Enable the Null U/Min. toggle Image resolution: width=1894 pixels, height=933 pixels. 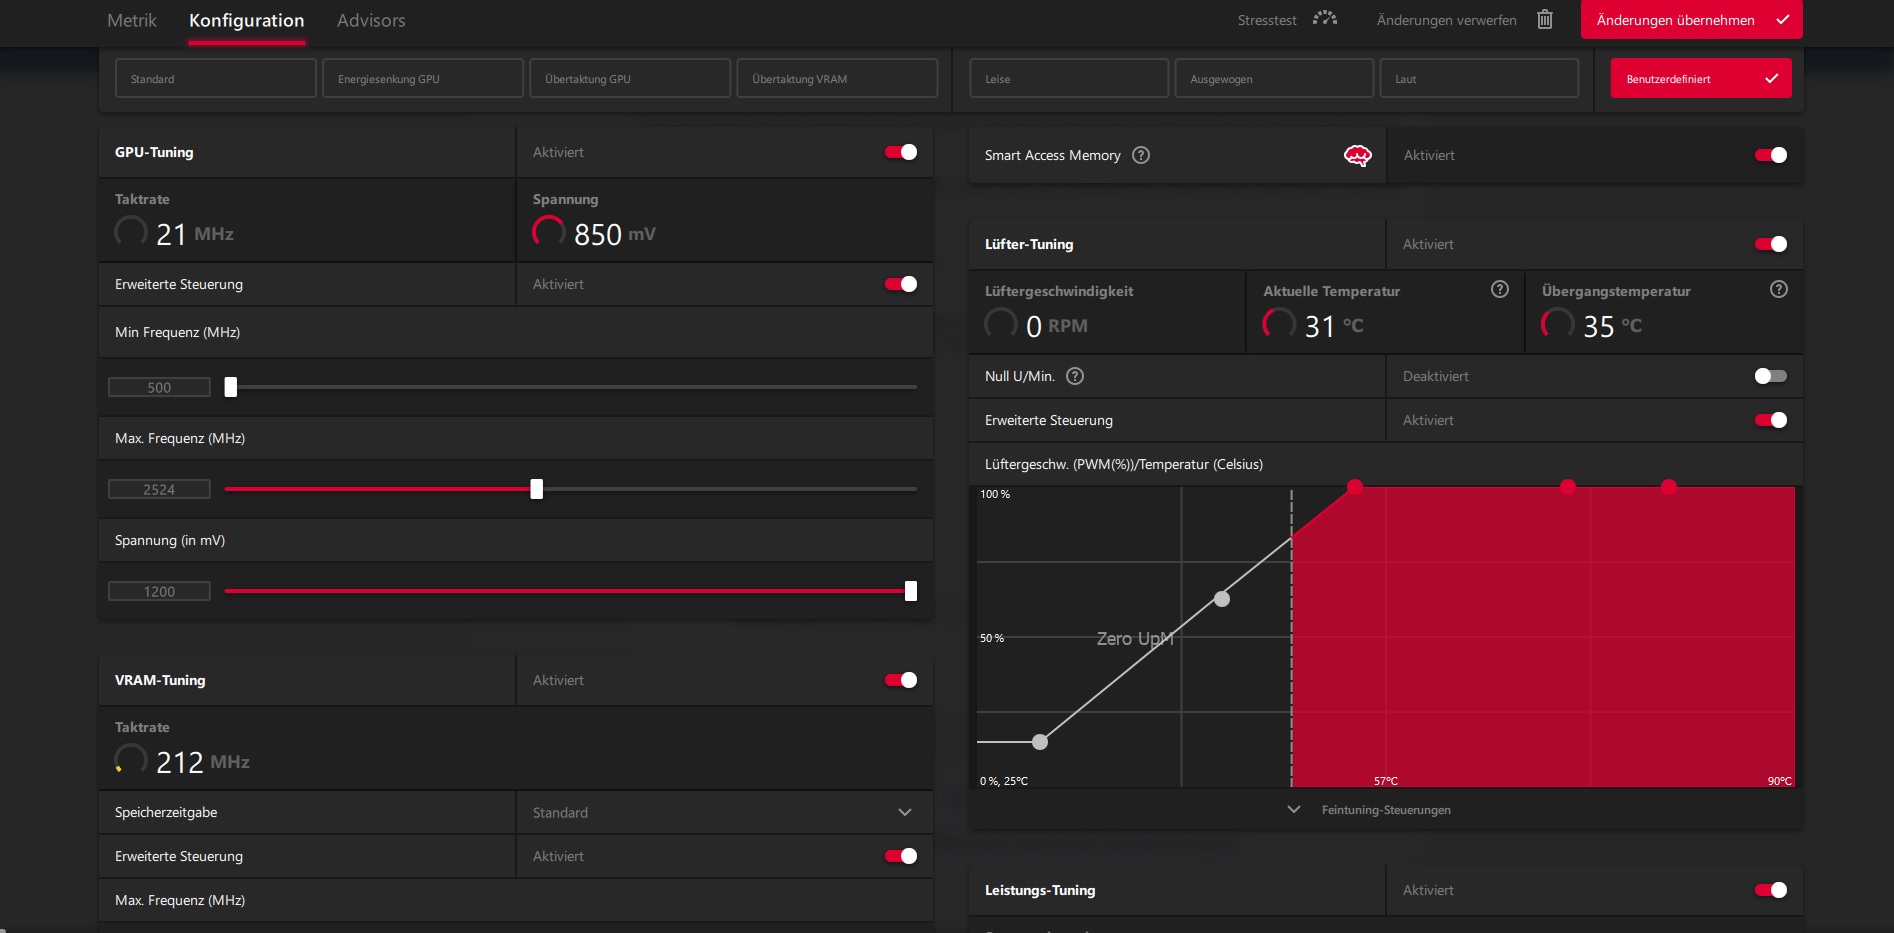click(1771, 376)
